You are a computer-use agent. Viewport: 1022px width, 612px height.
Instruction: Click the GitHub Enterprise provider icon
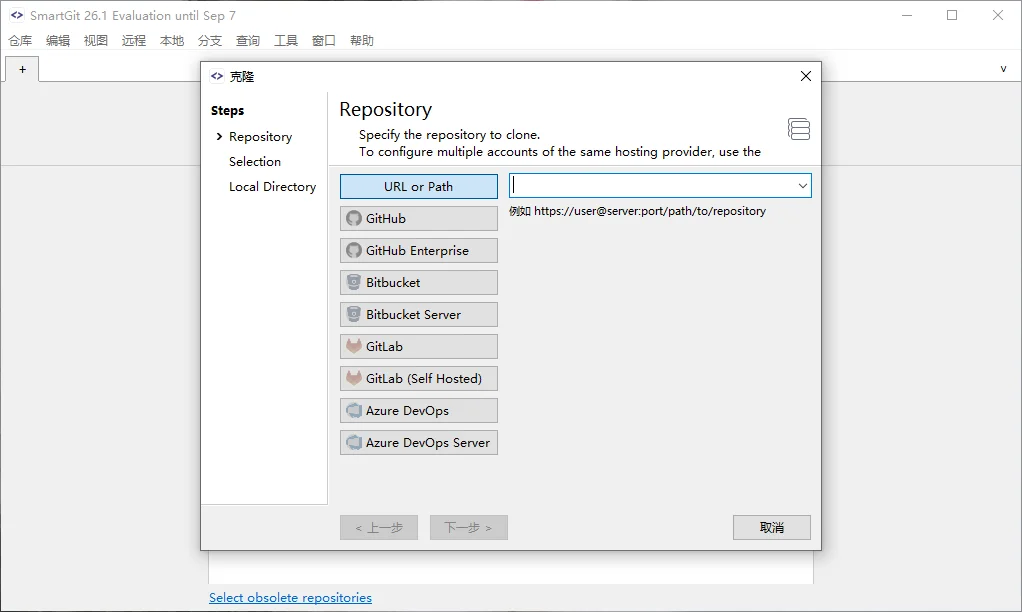tap(354, 250)
